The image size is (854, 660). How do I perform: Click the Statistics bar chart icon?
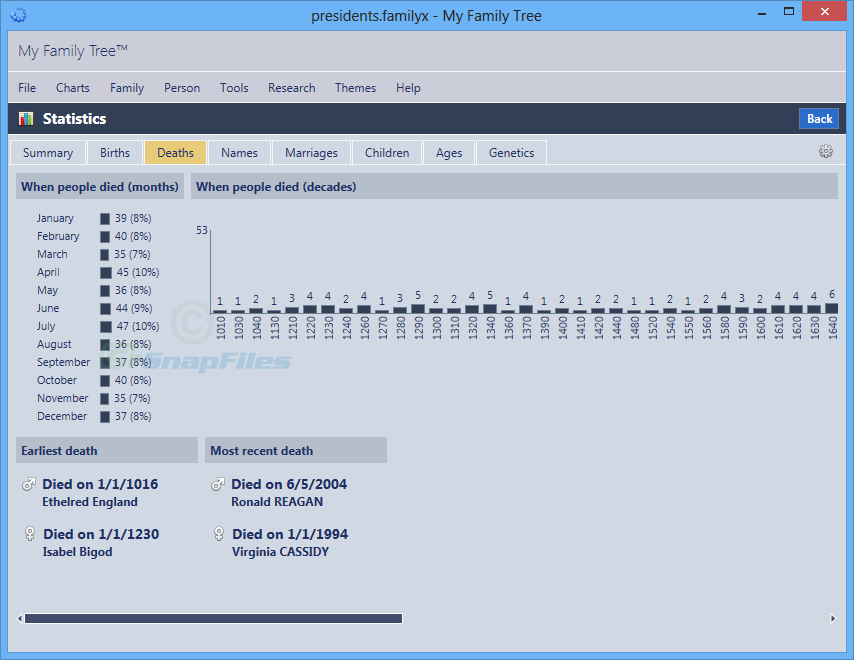[x=26, y=119]
